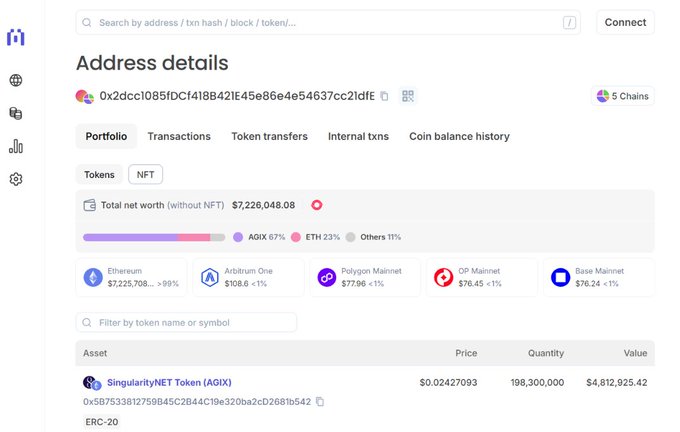The image size is (680, 432).
Task: Click the total net worth $7,226,048.08
Action: (263, 205)
